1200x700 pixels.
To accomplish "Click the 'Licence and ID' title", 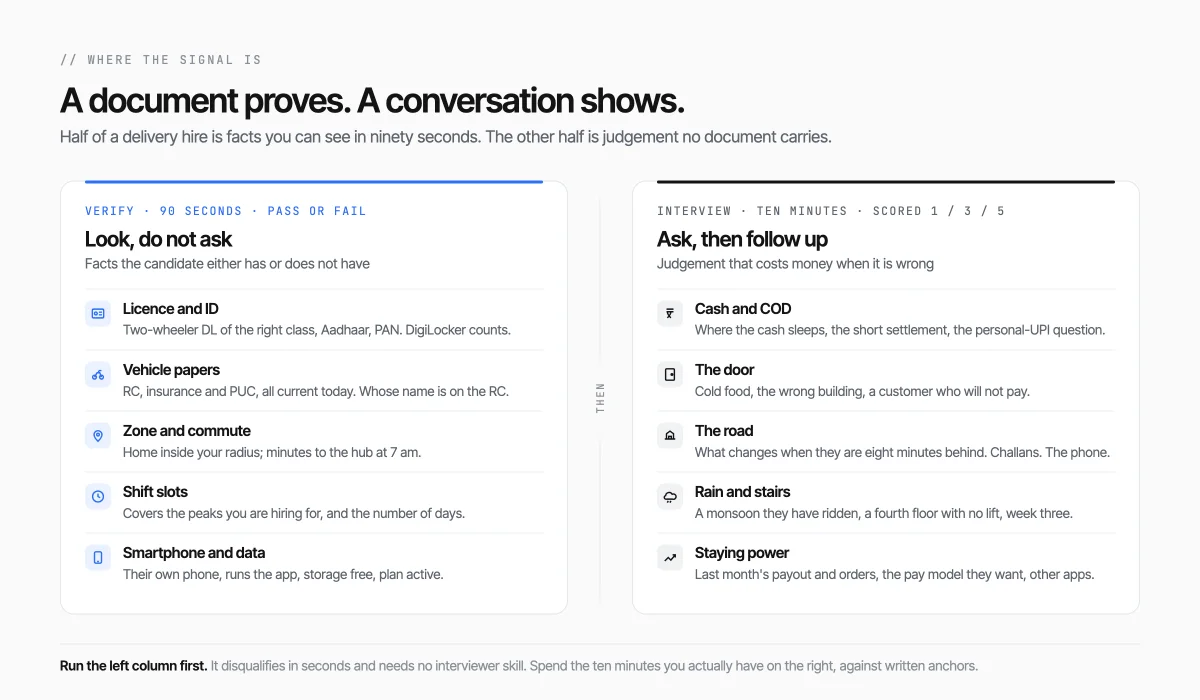I will point(171,309).
